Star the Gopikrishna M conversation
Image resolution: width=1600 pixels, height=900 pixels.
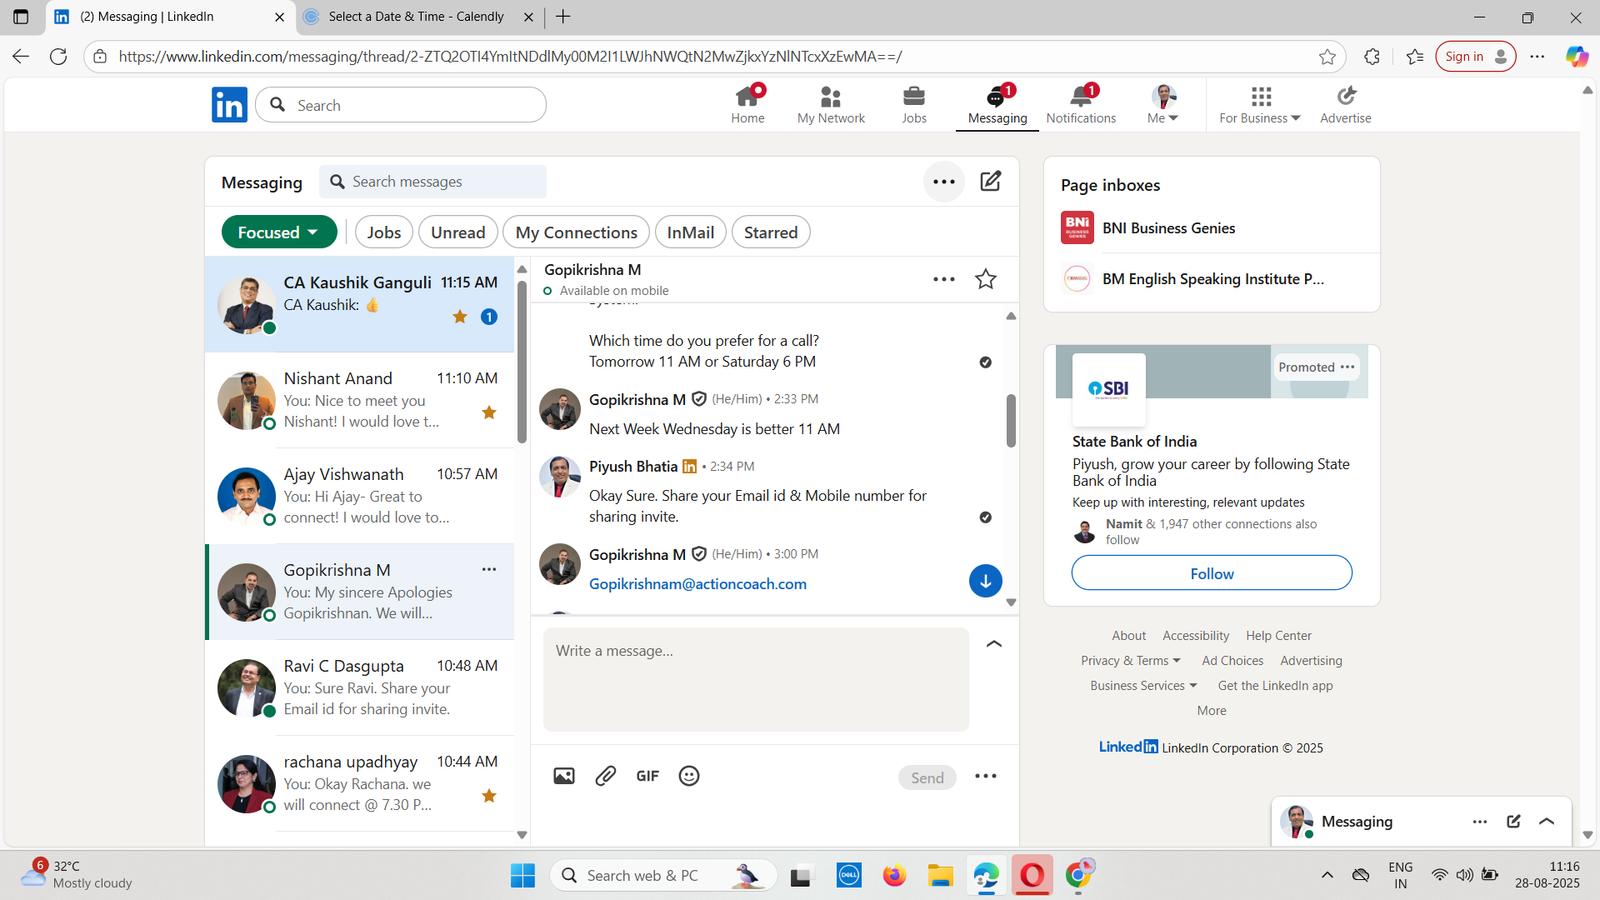tap(985, 279)
